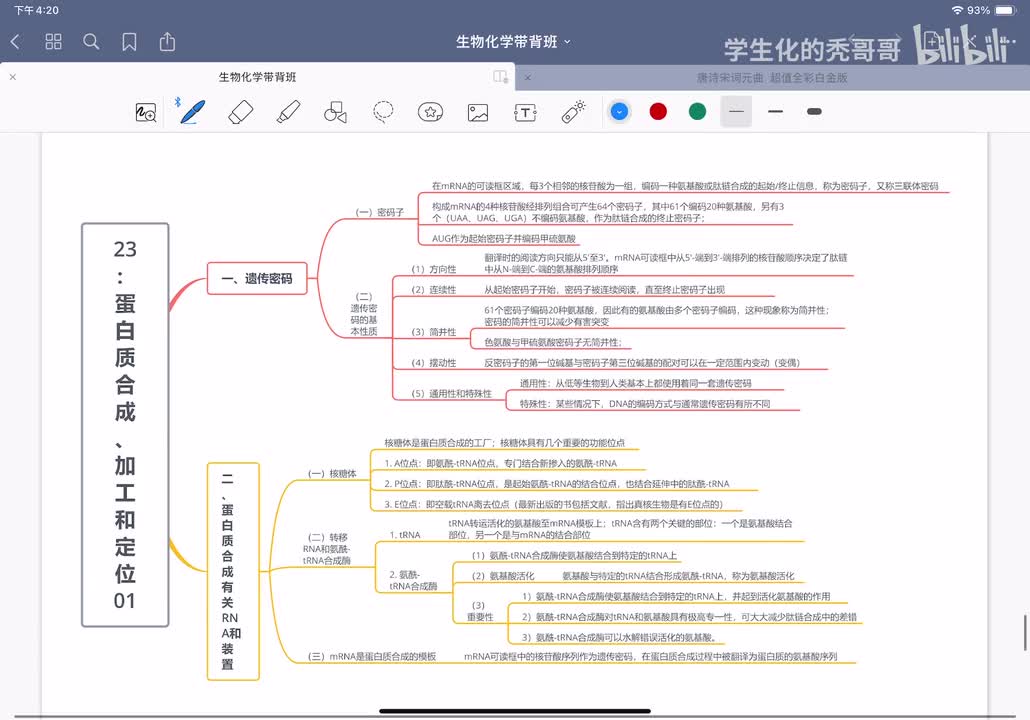This screenshot has width=1030, height=720.
Task: Click the （1）方向性 text
Action: click(433, 269)
